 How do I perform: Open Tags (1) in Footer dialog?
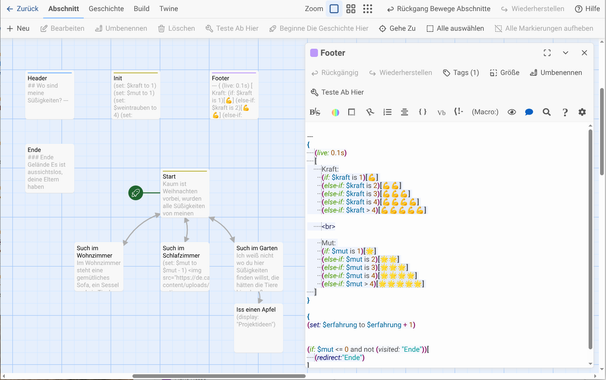(461, 73)
